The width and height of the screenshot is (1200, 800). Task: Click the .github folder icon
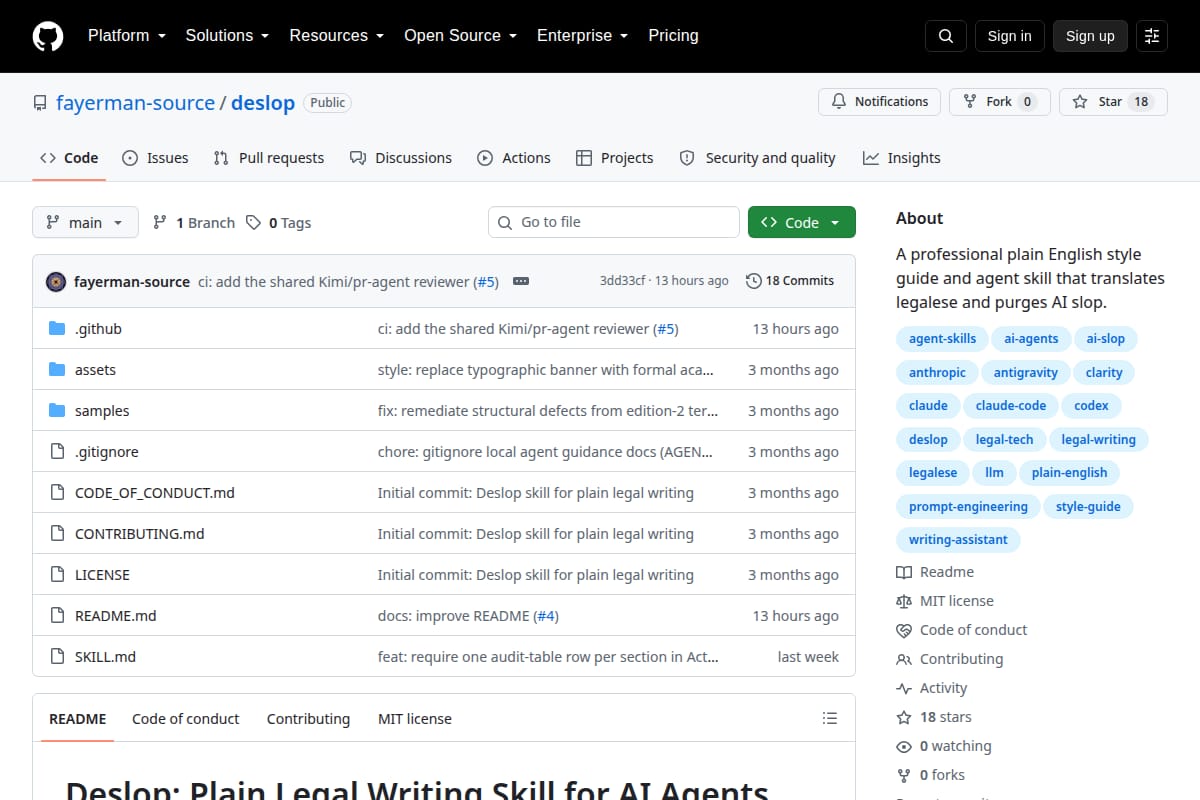pos(56,329)
